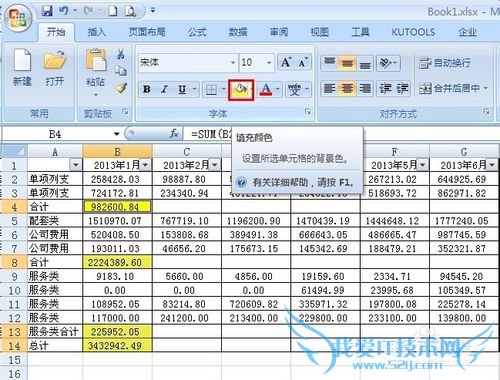The height and width of the screenshot is (380, 500).
Task: Align text to bottom of cell
Action: tap(365, 63)
